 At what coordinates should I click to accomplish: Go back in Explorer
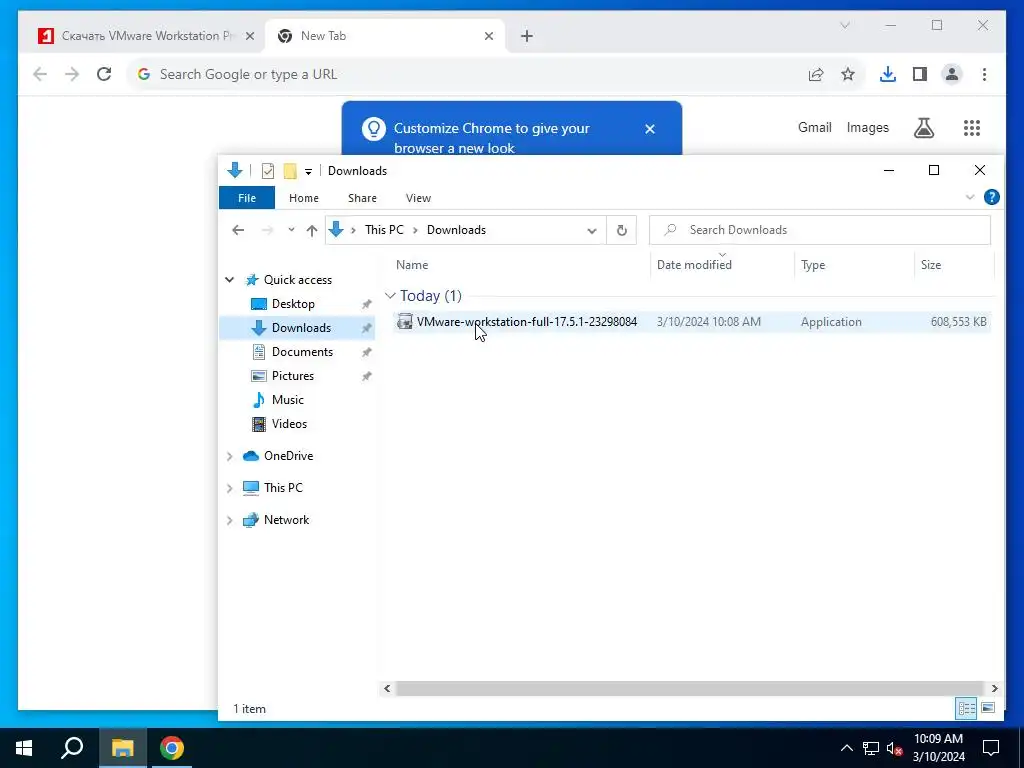(x=238, y=230)
